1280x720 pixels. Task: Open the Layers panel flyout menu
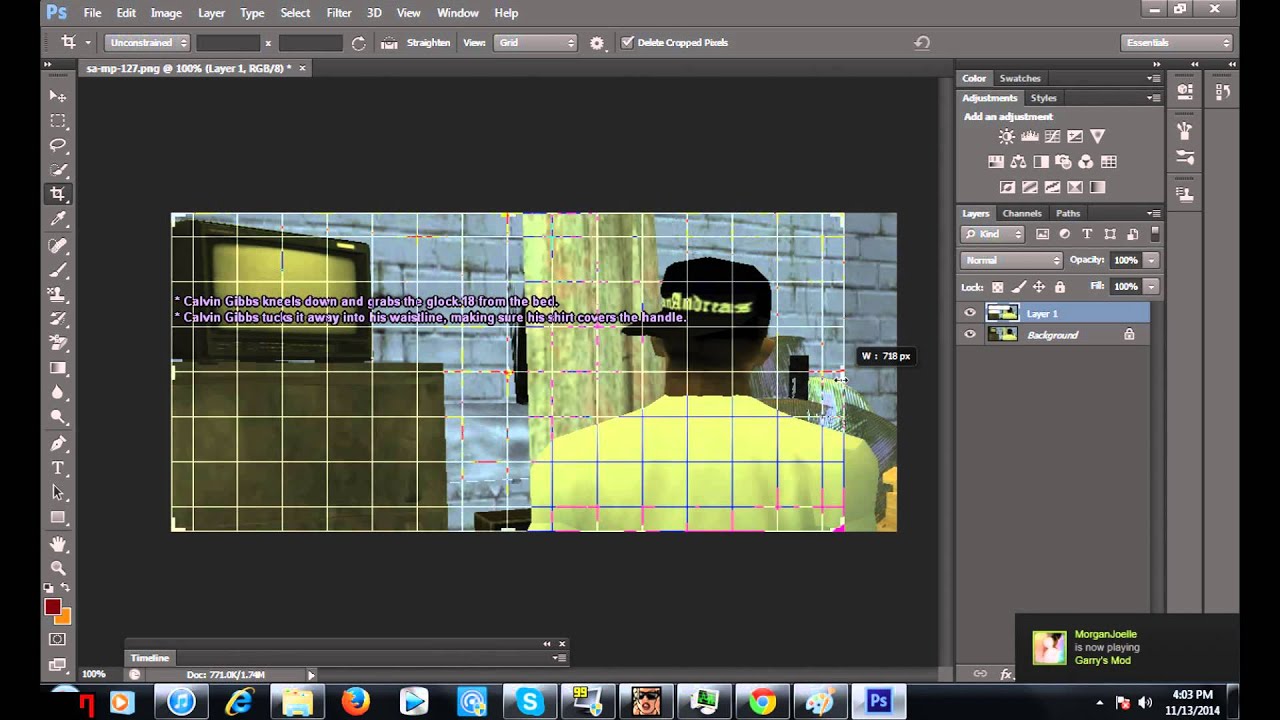click(x=1153, y=213)
